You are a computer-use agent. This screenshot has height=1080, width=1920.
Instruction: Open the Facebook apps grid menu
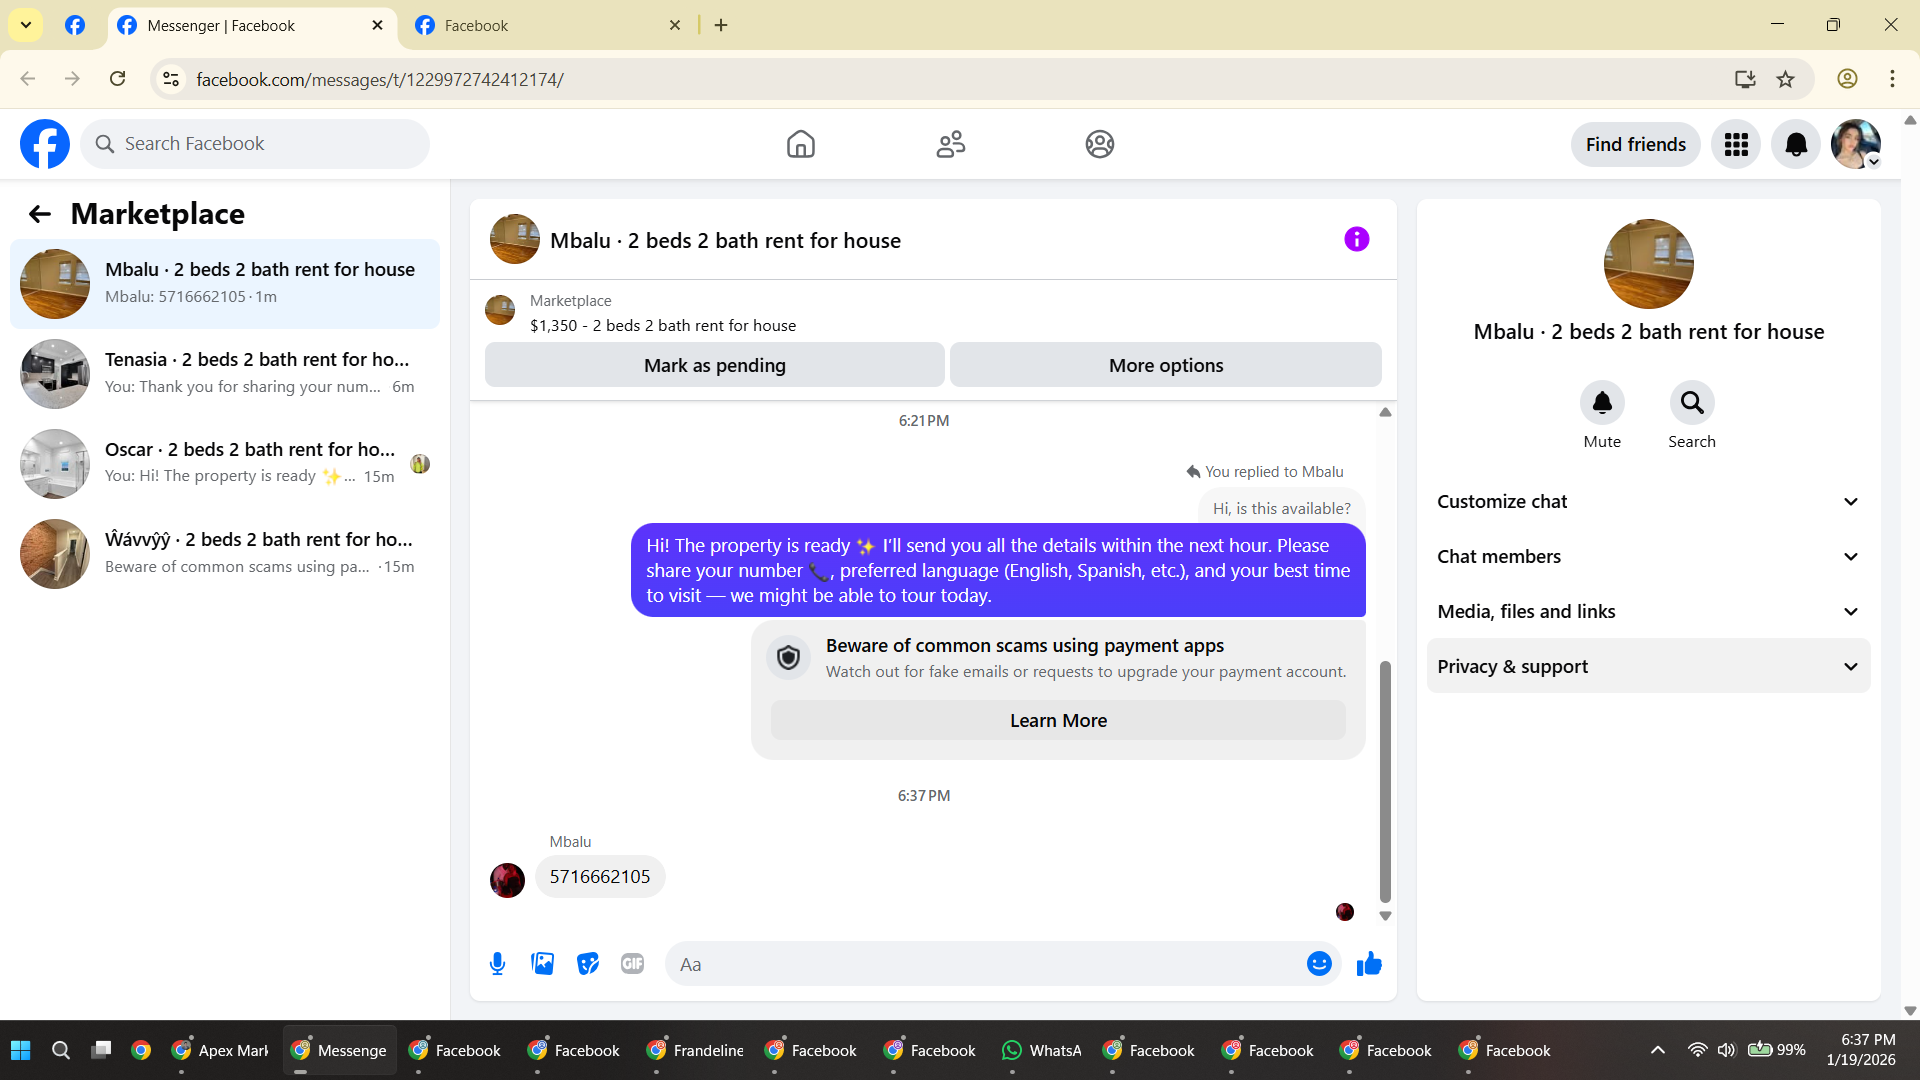1736,145
